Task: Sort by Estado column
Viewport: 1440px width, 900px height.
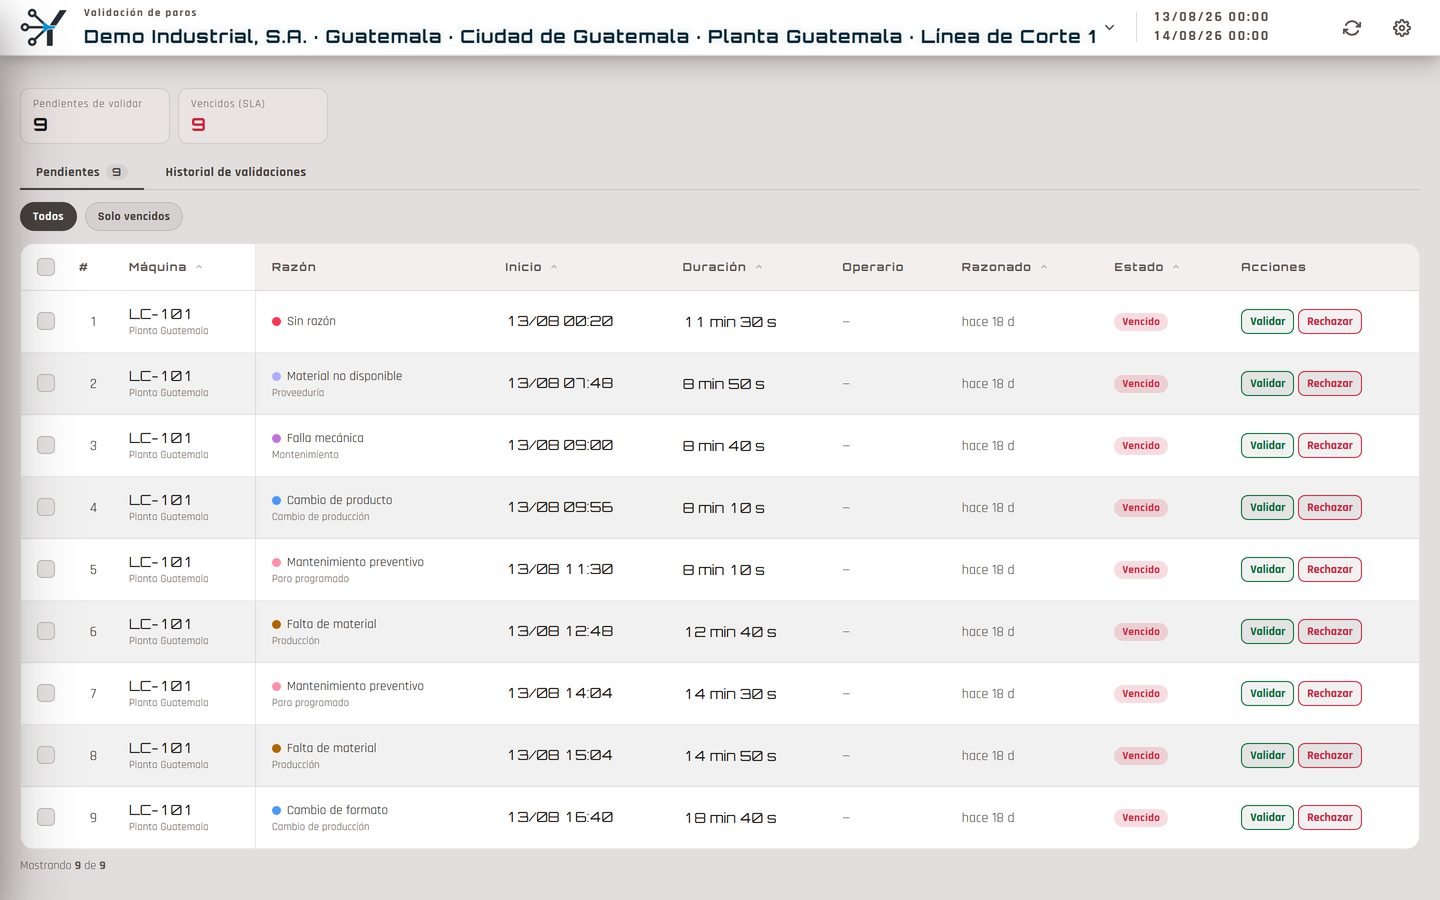Action: [1146, 267]
